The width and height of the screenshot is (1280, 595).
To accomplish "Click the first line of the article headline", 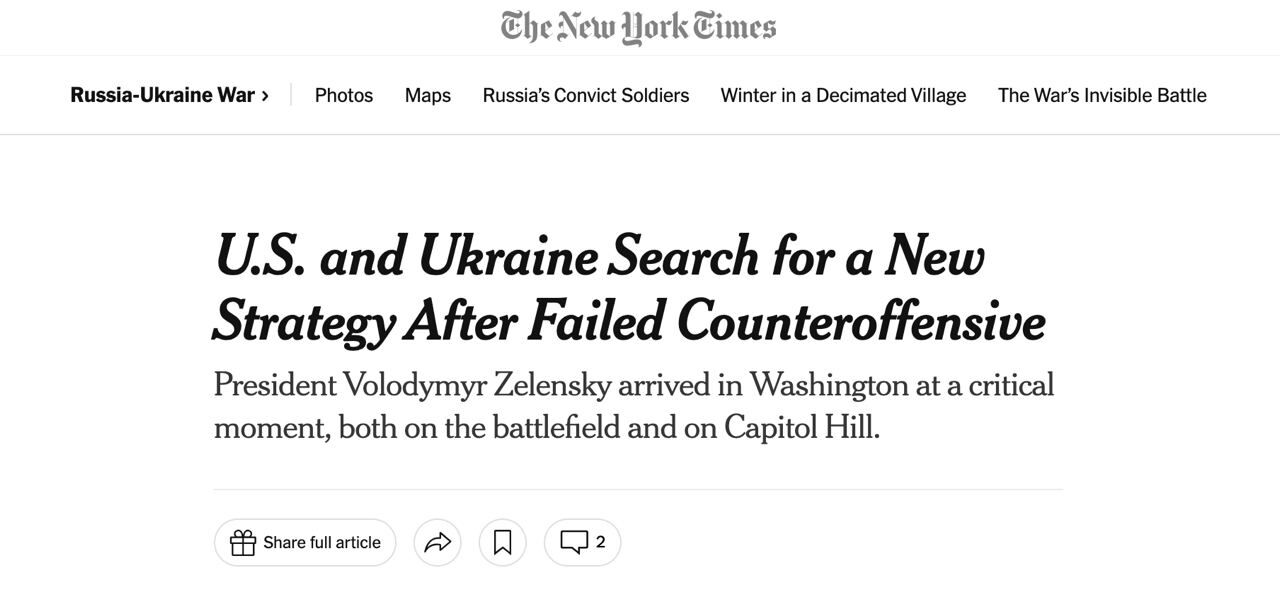I will 600,256.
